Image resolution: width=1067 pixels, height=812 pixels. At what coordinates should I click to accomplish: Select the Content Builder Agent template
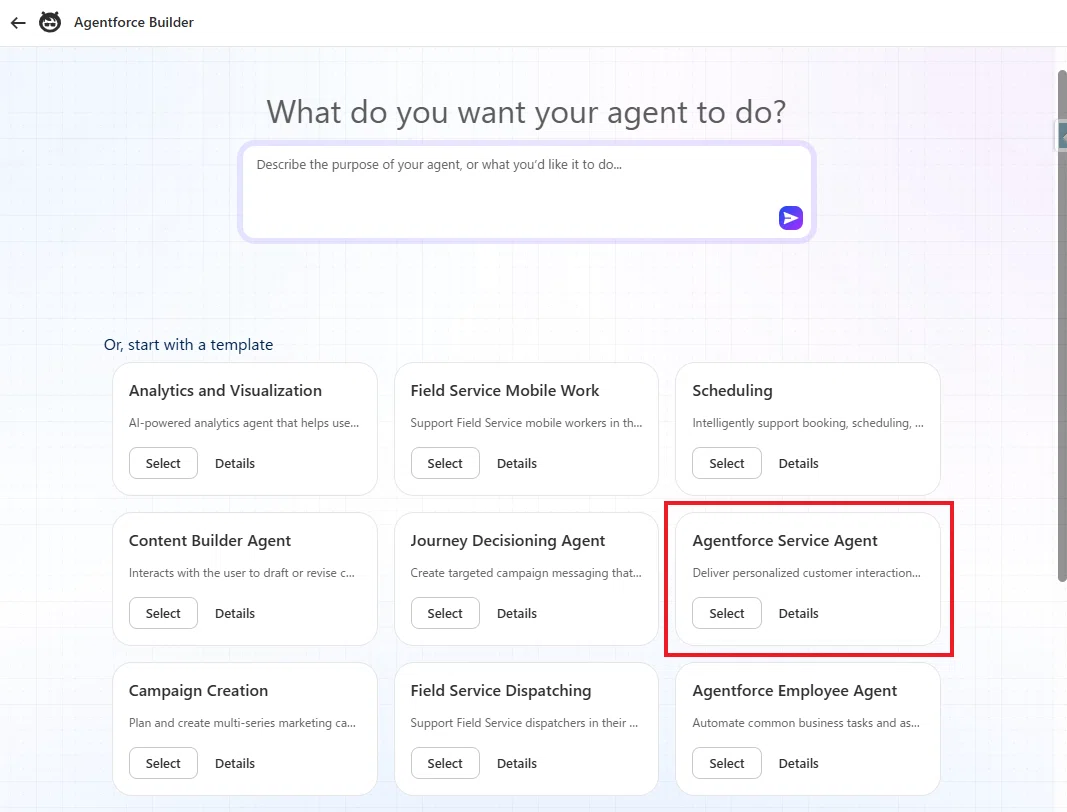coord(163,613)
